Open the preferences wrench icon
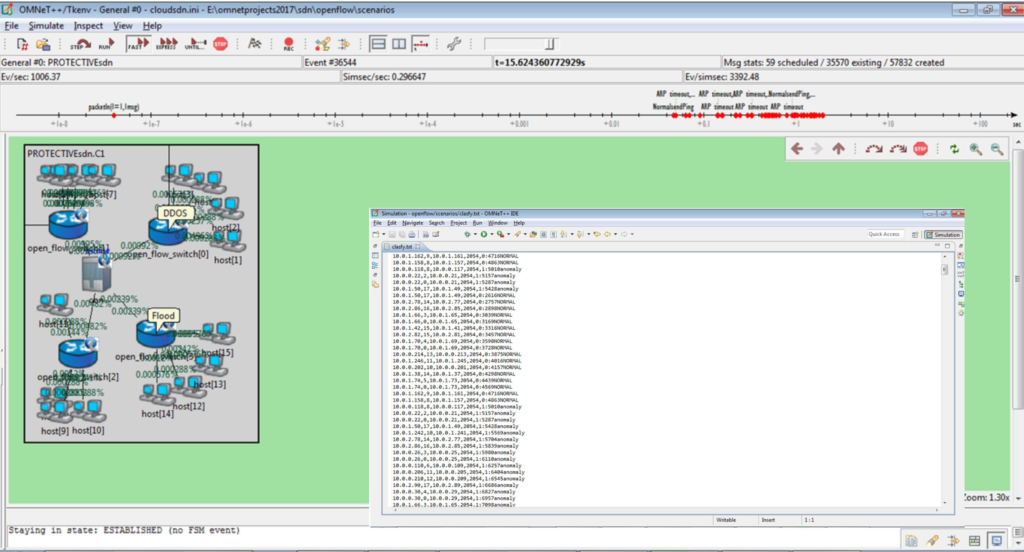Viewport: 1024px width, 552px height. click(453, 44)
